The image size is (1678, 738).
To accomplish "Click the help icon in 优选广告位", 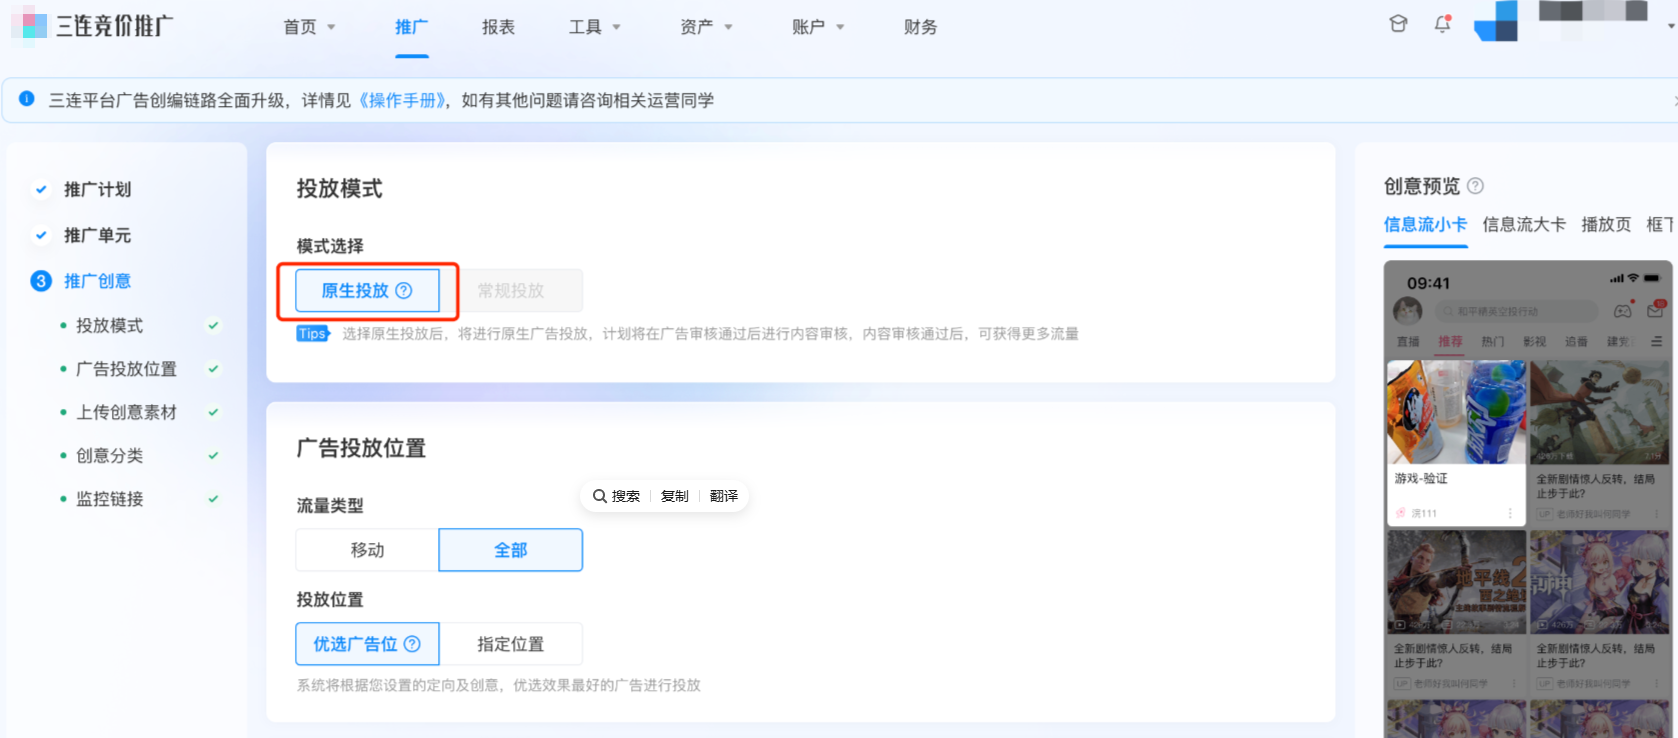I will point(412,644).
